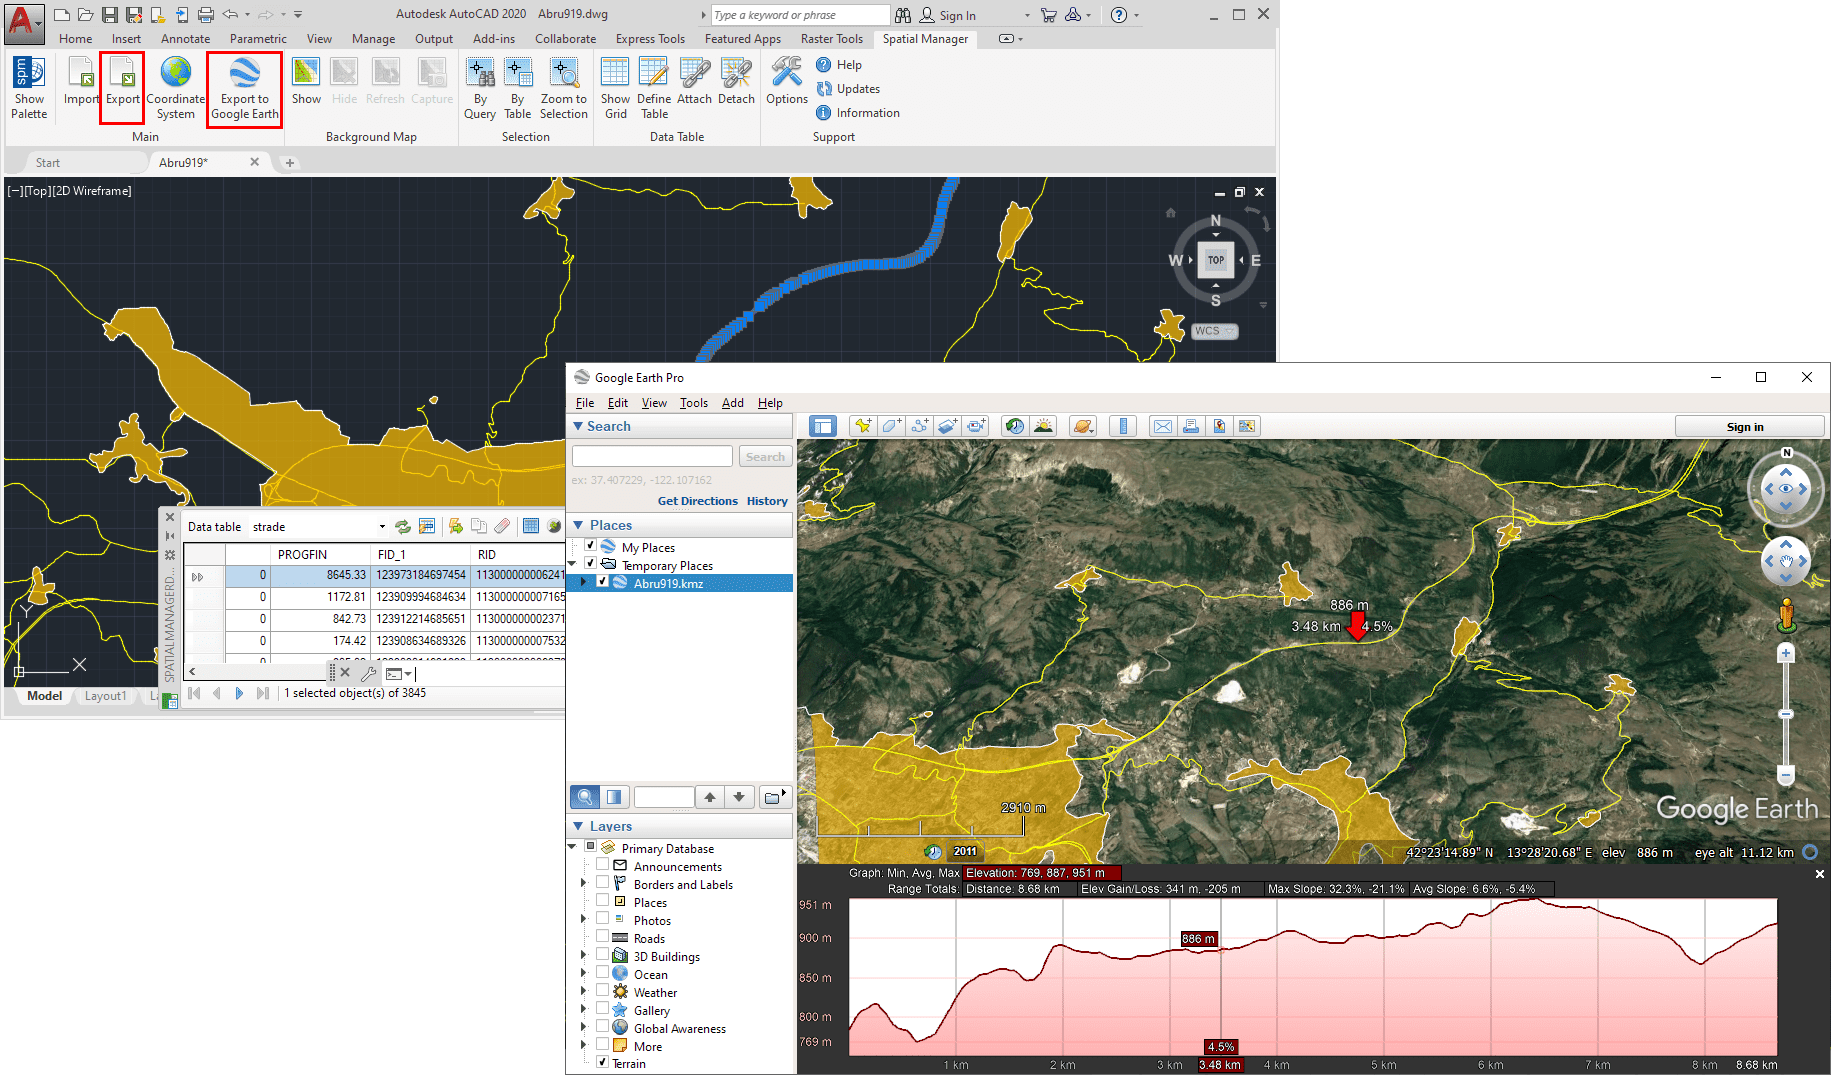Switch planets icon in Google Earth toolbar
This screenshot has height=1075, width=1831.
tap(1083, 426)
